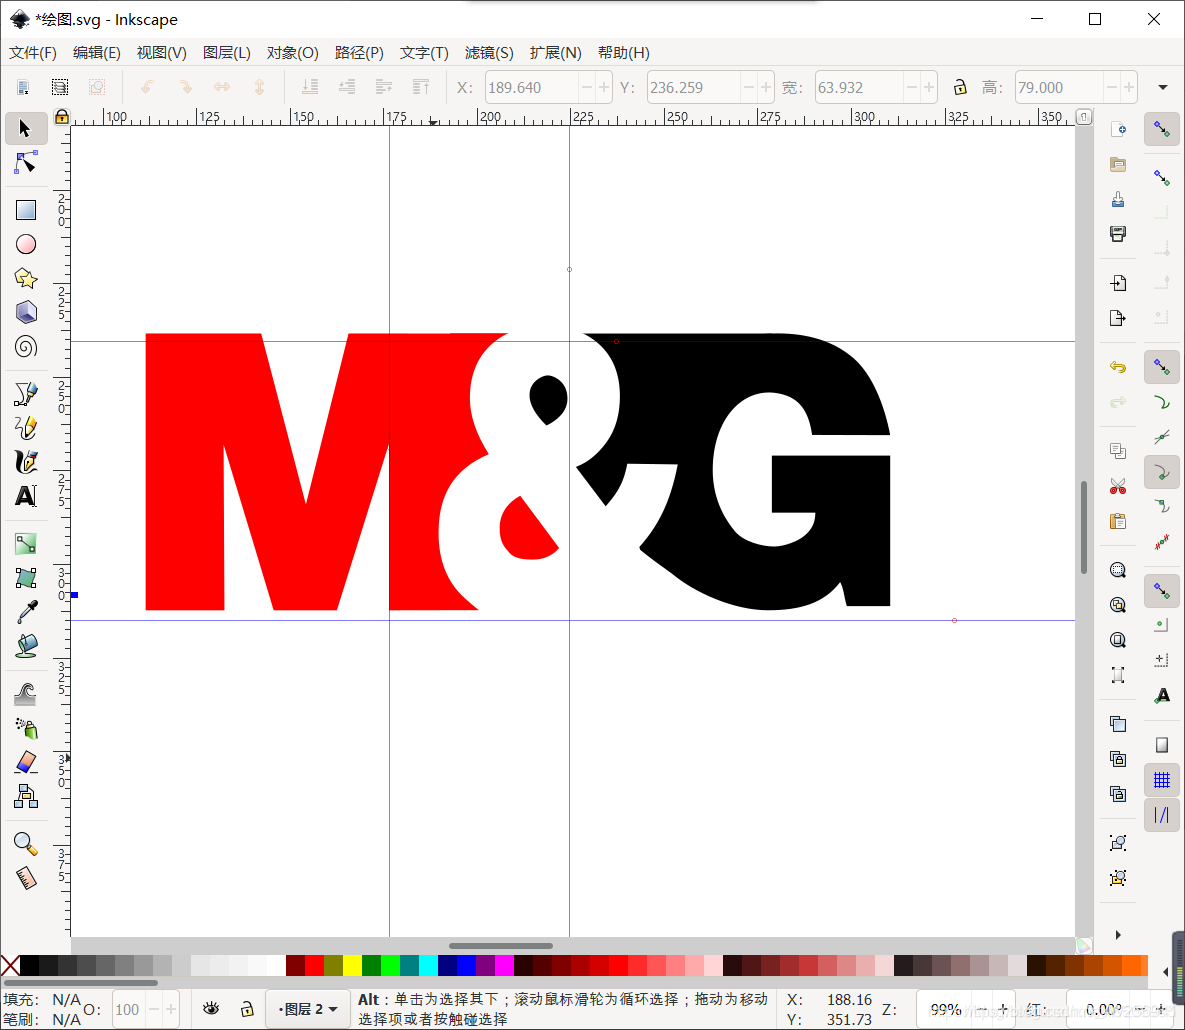1185x1030 pixels.
Task: Toggle the main snapping enable button
Action: (x=1162, y=130)
